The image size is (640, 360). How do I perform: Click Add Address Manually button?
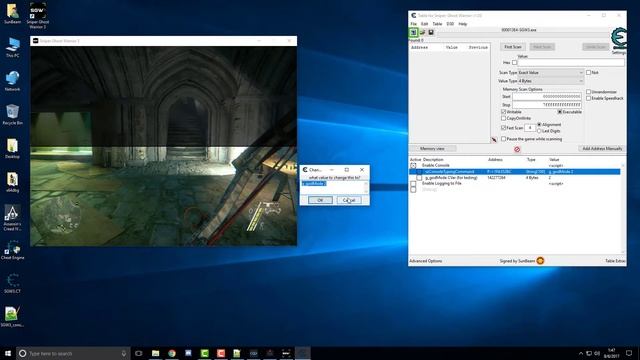602,149
